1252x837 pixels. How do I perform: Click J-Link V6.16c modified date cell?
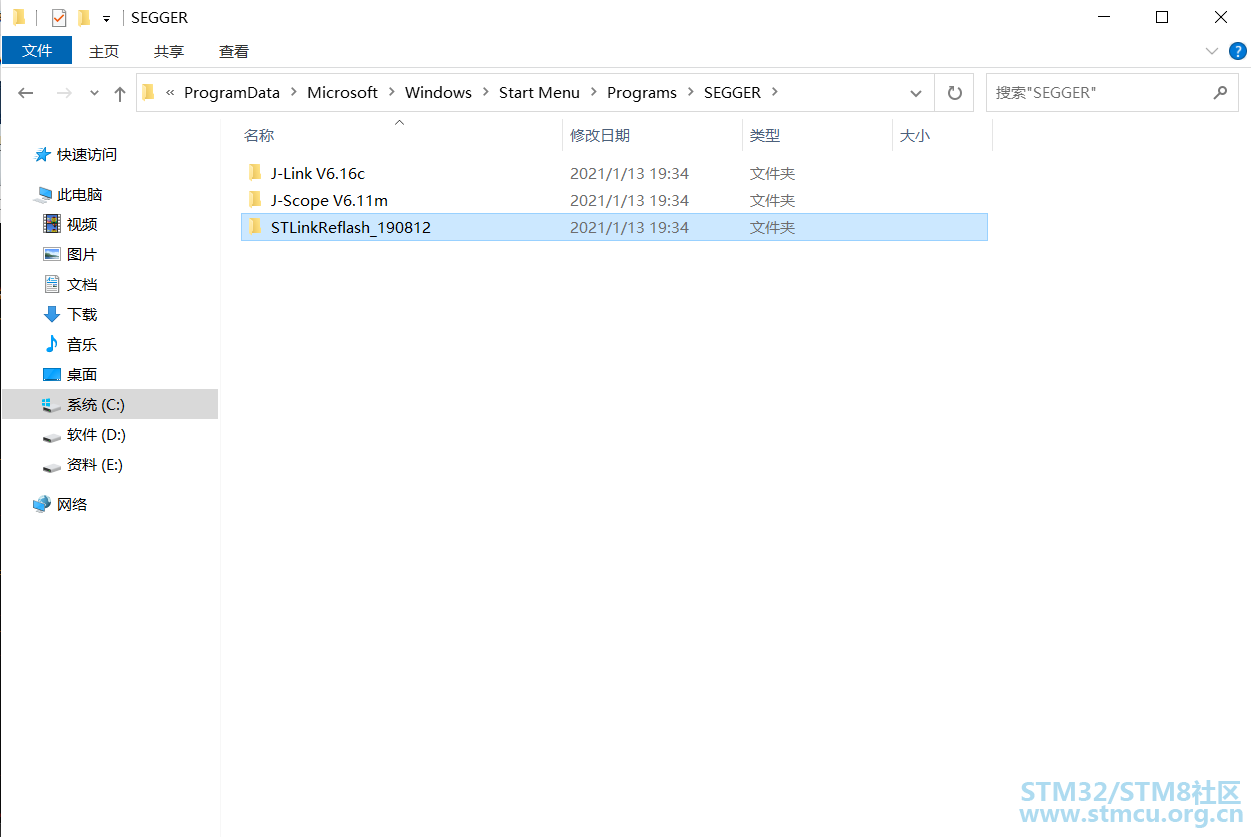point(629,173)
